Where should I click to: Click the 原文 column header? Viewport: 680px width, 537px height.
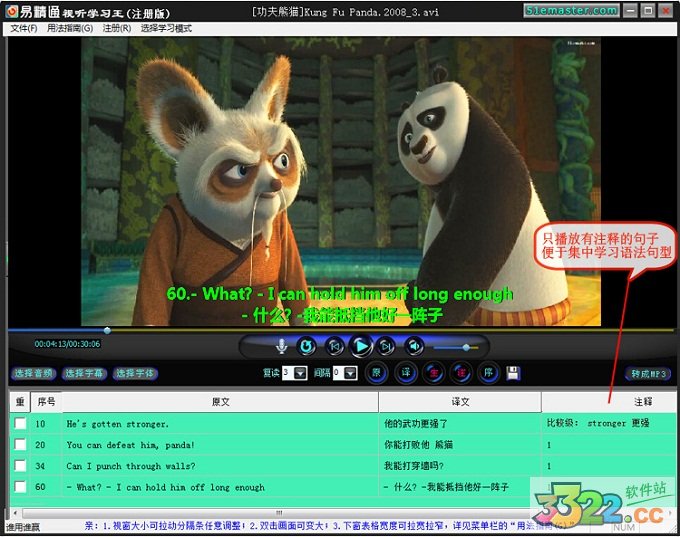[x=220, y=402]
